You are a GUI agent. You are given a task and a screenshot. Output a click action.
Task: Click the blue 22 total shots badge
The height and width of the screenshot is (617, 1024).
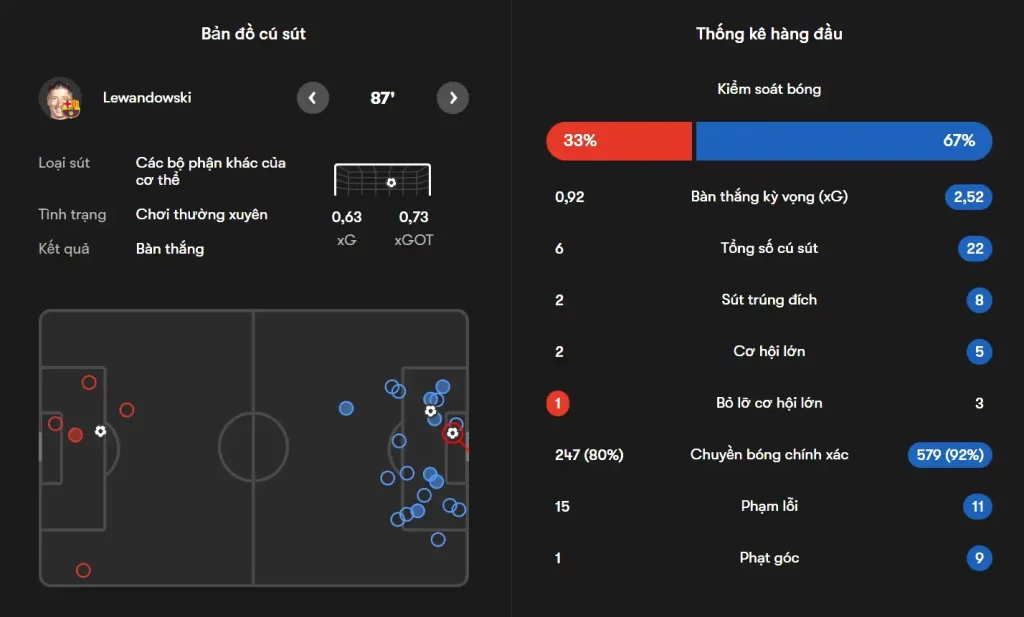(x=976, y=248)
